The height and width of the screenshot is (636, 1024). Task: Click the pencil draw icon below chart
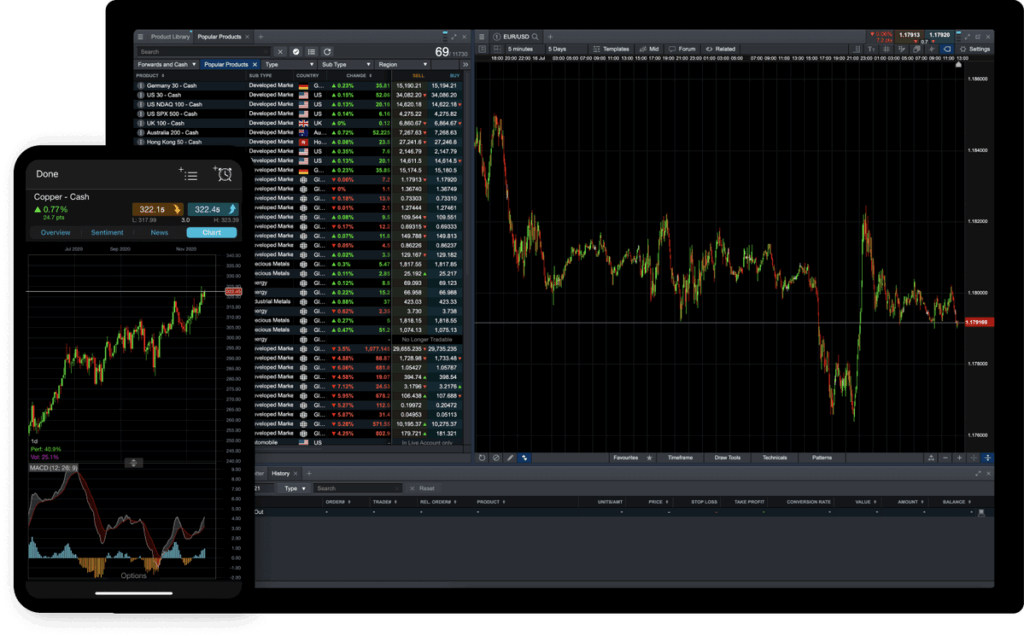click(510, 457)
